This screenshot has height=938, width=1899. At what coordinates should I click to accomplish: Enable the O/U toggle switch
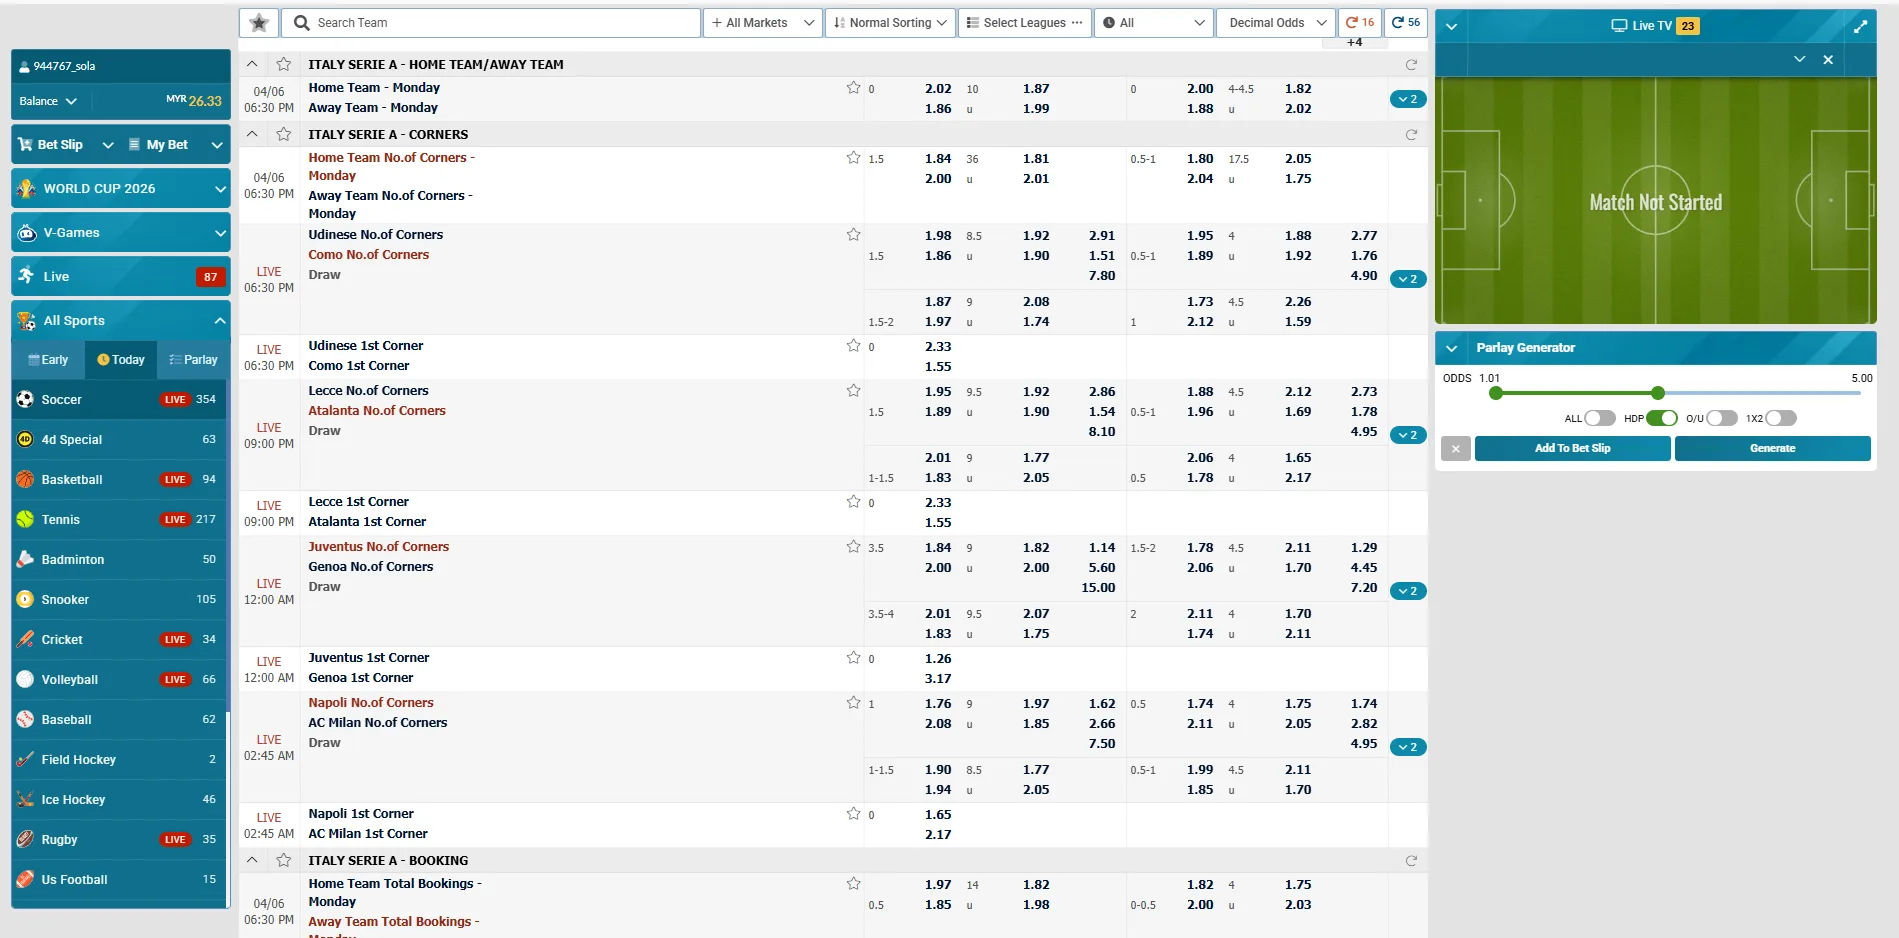click(x=1721, y=418)
